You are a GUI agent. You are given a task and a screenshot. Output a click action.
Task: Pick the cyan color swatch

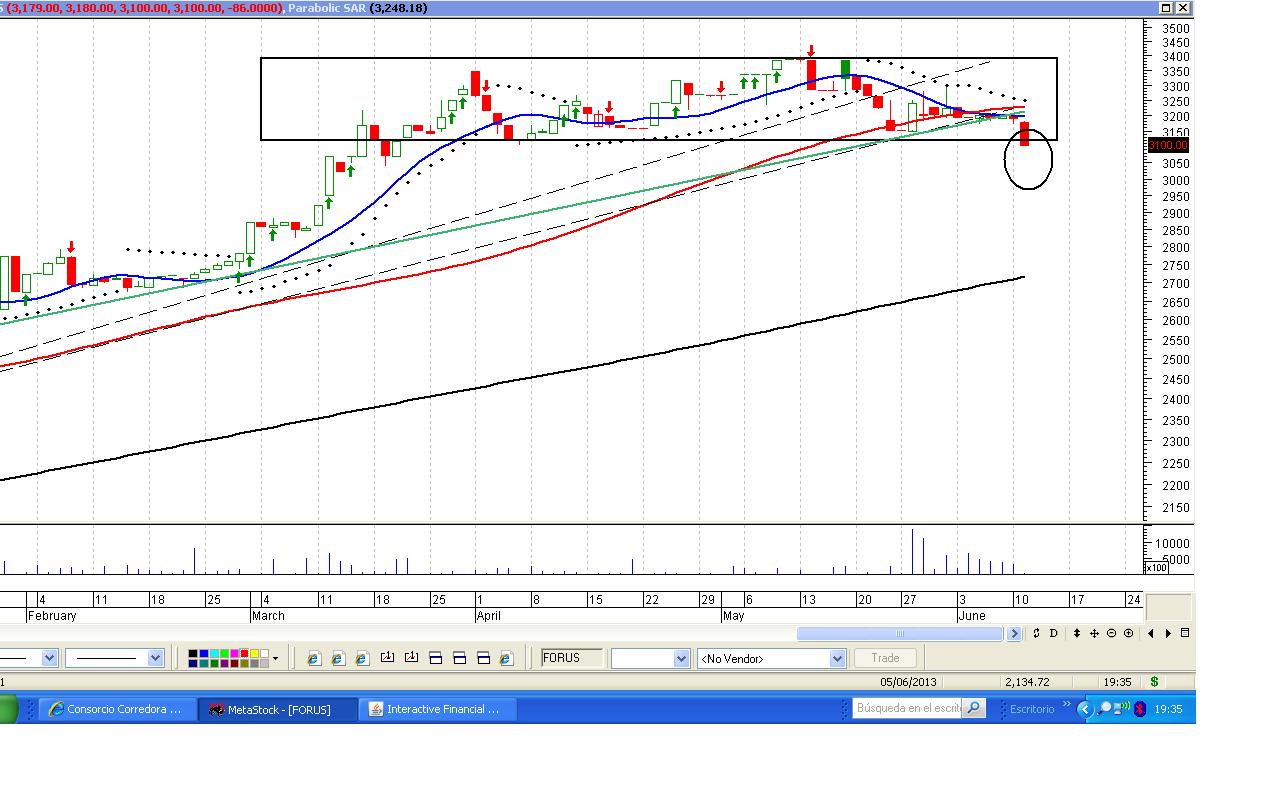click(x=213, y=654)
